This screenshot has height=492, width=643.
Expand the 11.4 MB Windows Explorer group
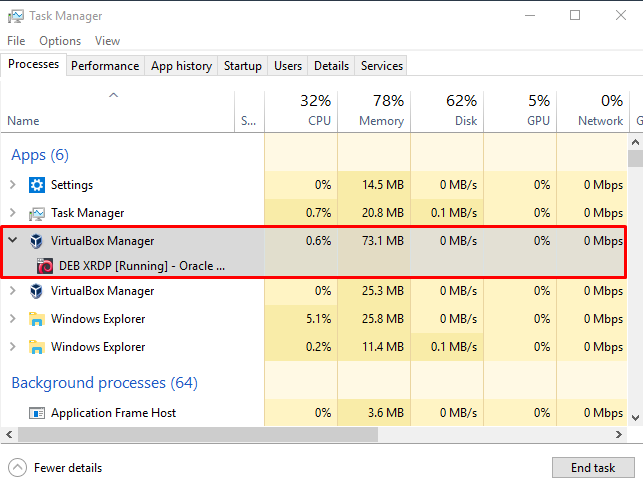tap(13, 346)
